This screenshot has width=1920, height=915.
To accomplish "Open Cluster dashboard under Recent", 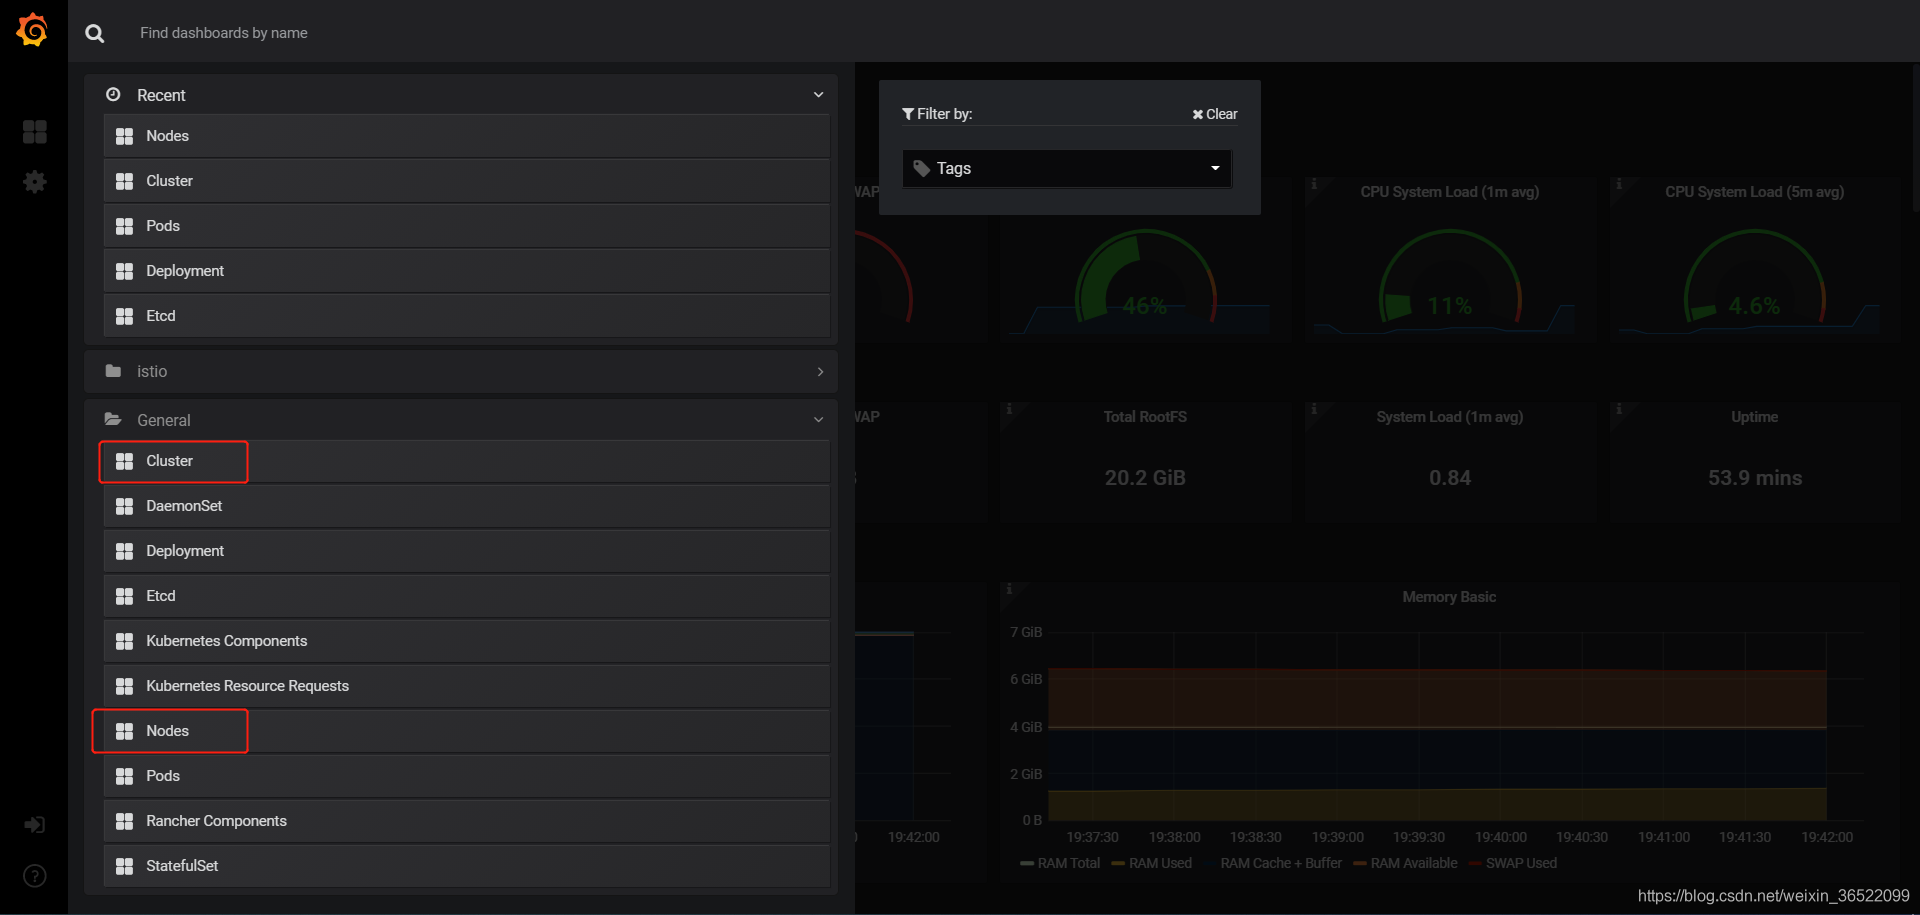I will [467, 181].
